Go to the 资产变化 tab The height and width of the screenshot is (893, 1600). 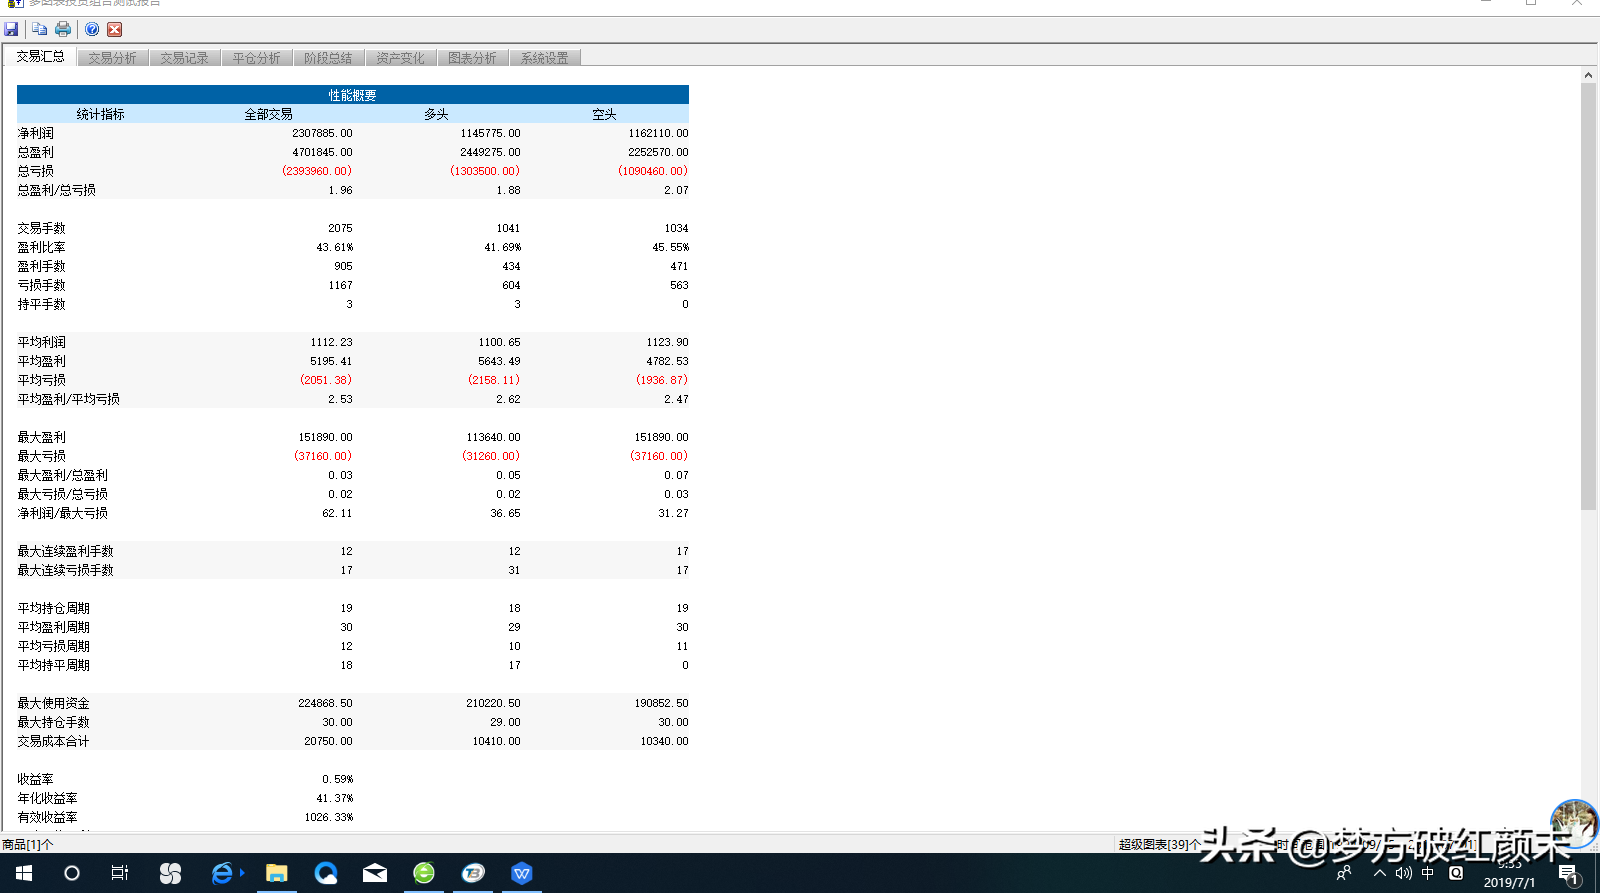click(400, 58)
